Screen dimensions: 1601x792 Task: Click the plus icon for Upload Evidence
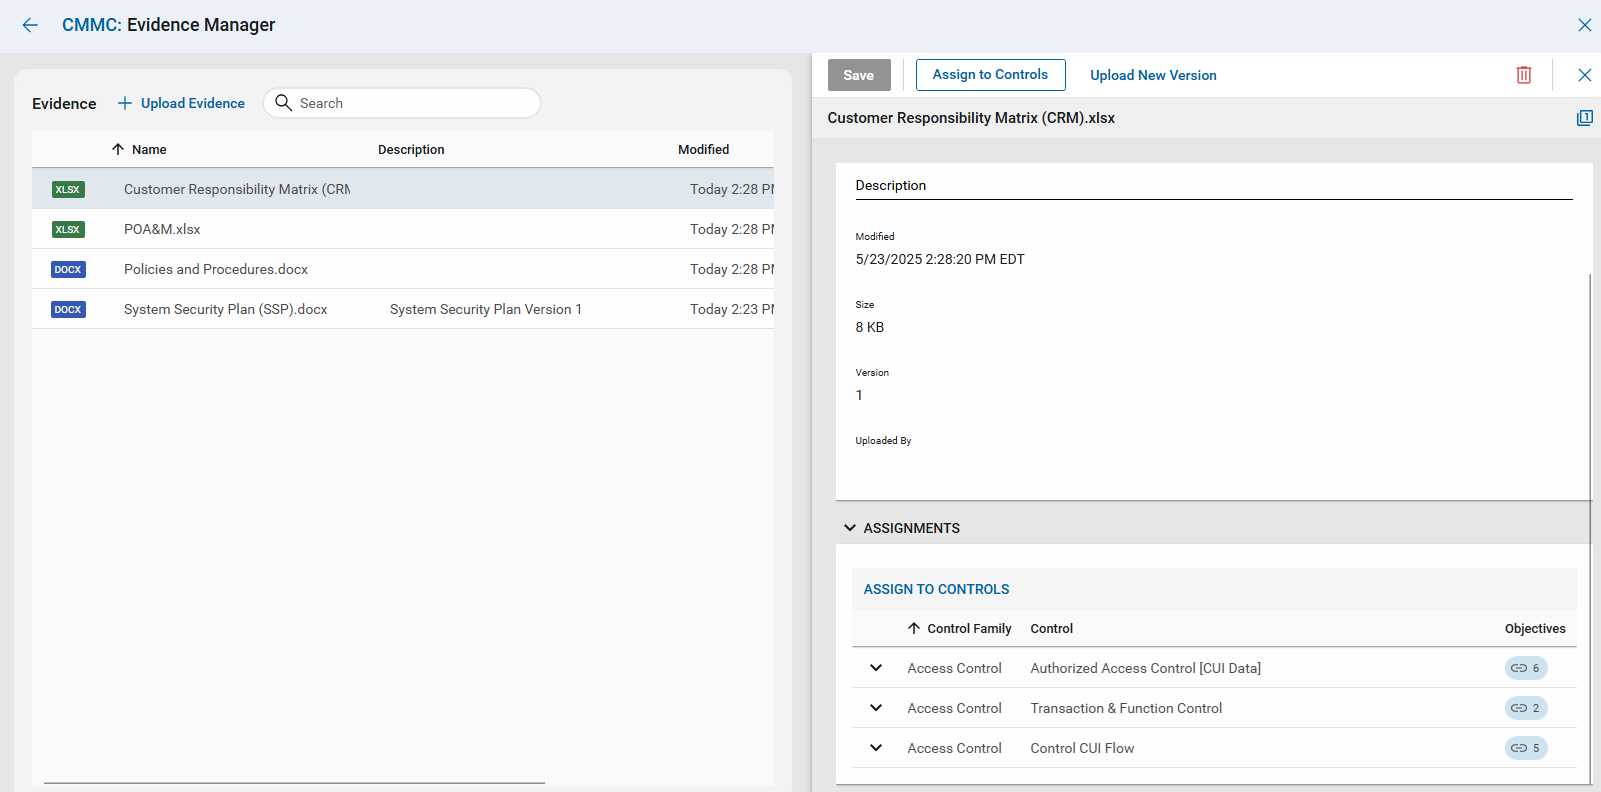(x=125, y=103)
